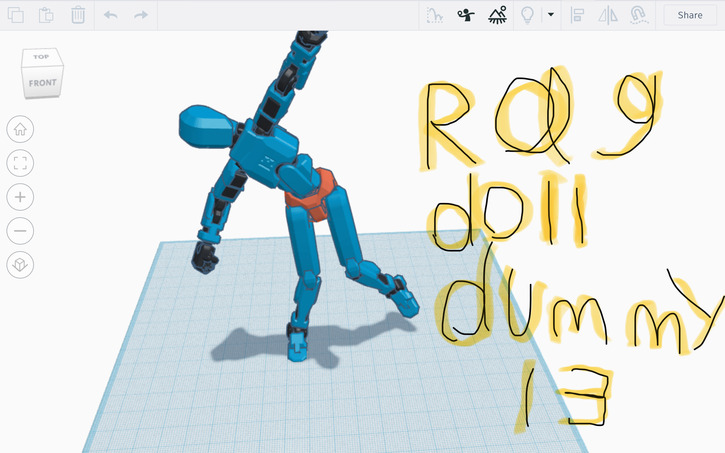Click the Copy icon in toolbar
Screen dimensions: 725x453
(16, 15)
